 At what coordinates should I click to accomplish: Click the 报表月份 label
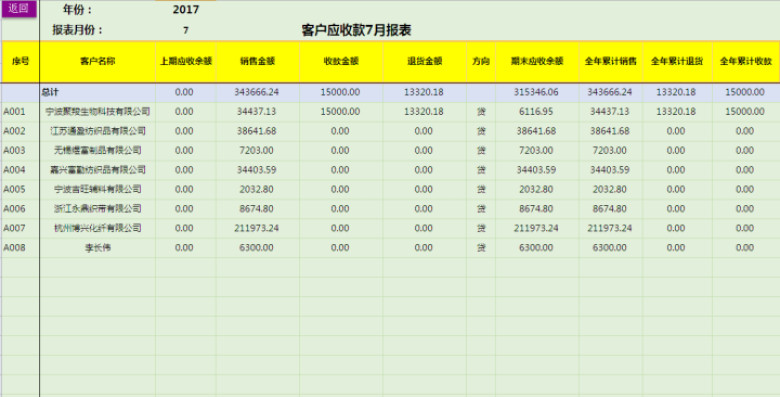point(78,30)
